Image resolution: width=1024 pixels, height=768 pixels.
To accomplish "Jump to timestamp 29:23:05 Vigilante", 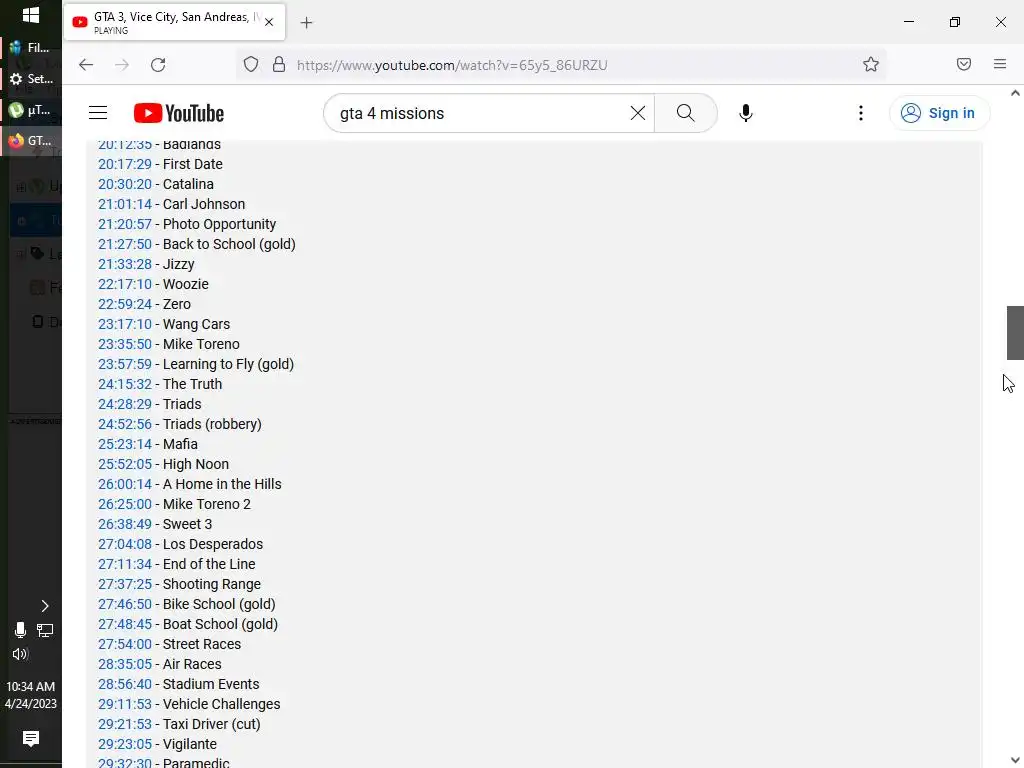I will (125, 744).
